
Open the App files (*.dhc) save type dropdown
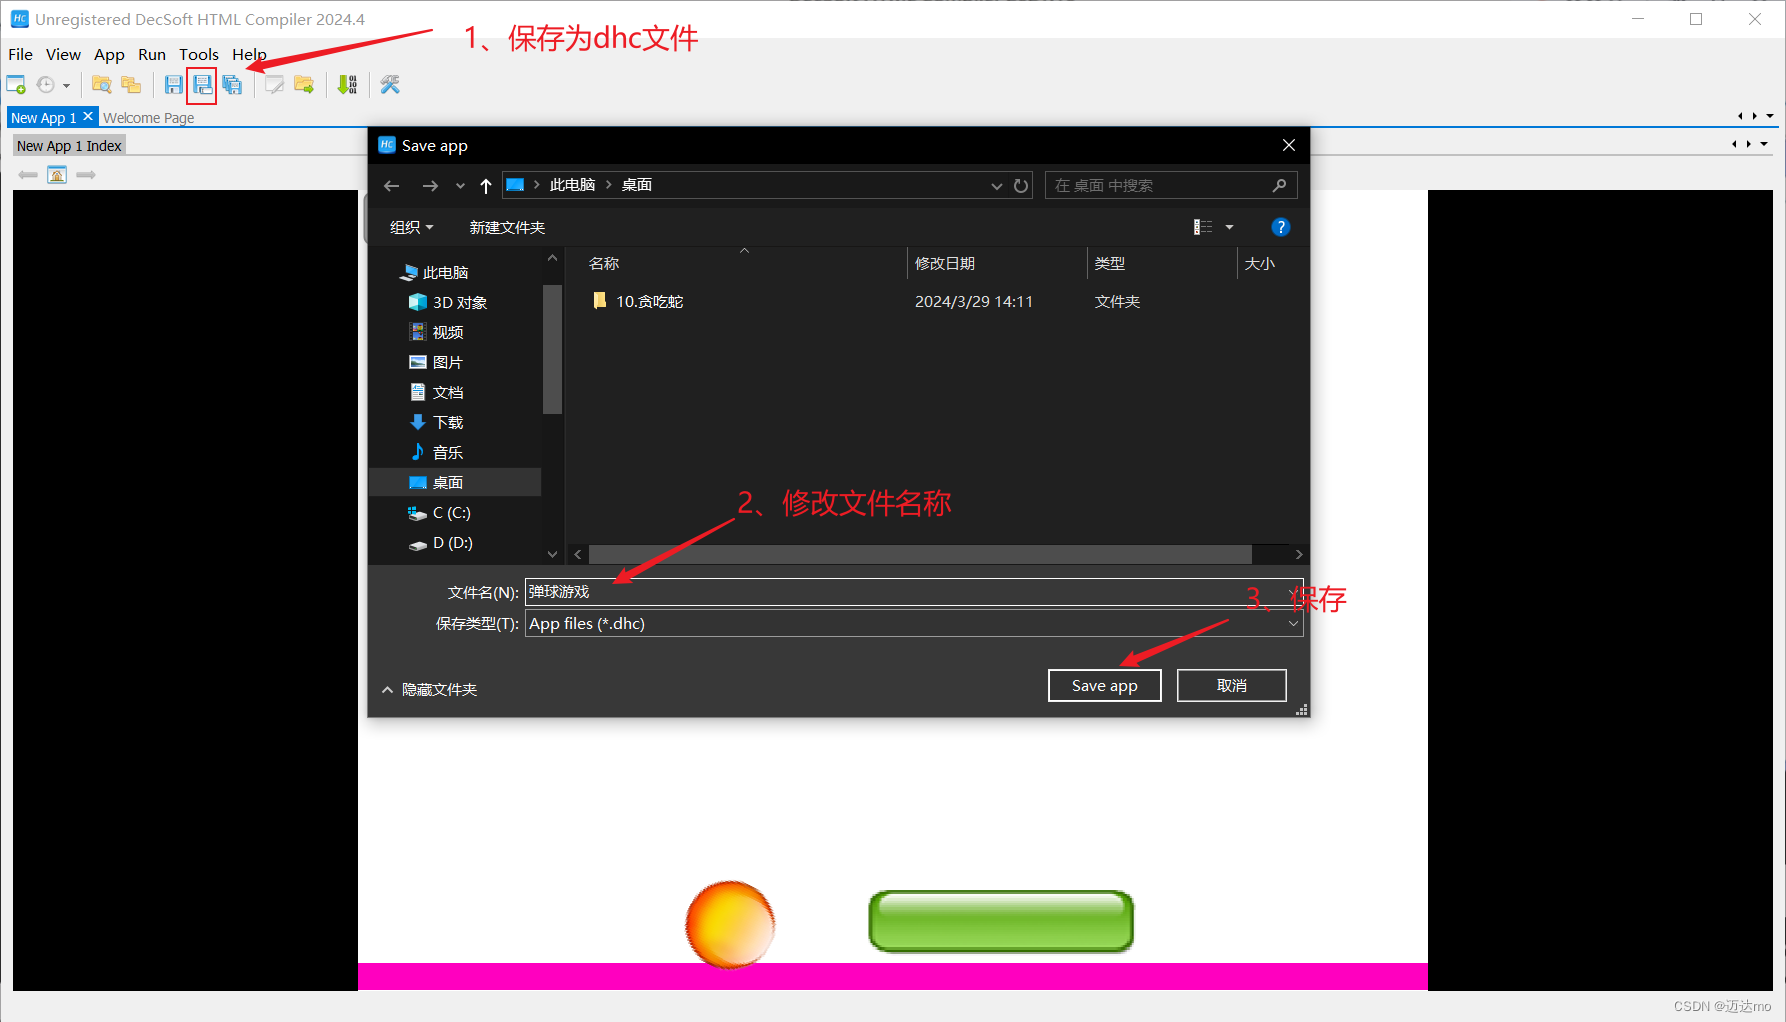[1293, 623]
